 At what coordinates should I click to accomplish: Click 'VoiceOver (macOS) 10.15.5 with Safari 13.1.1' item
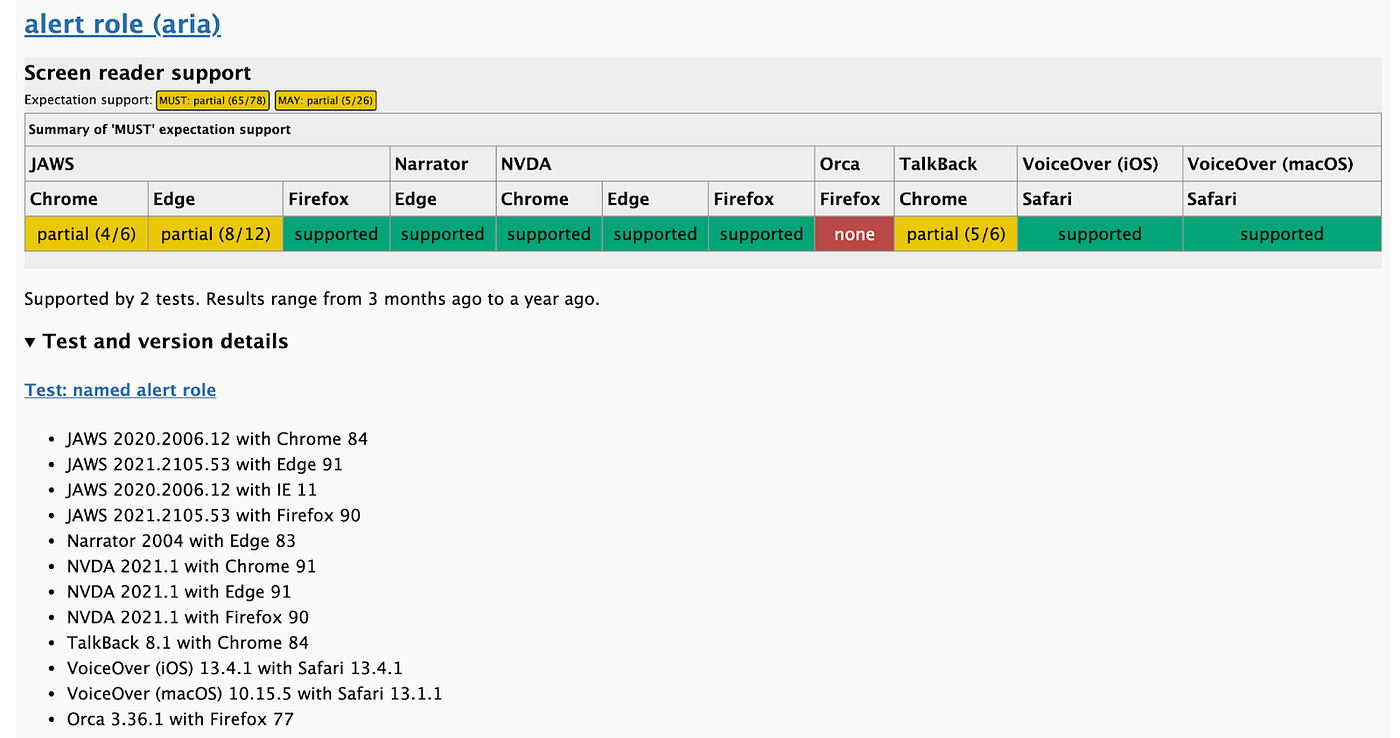point(255,694)
